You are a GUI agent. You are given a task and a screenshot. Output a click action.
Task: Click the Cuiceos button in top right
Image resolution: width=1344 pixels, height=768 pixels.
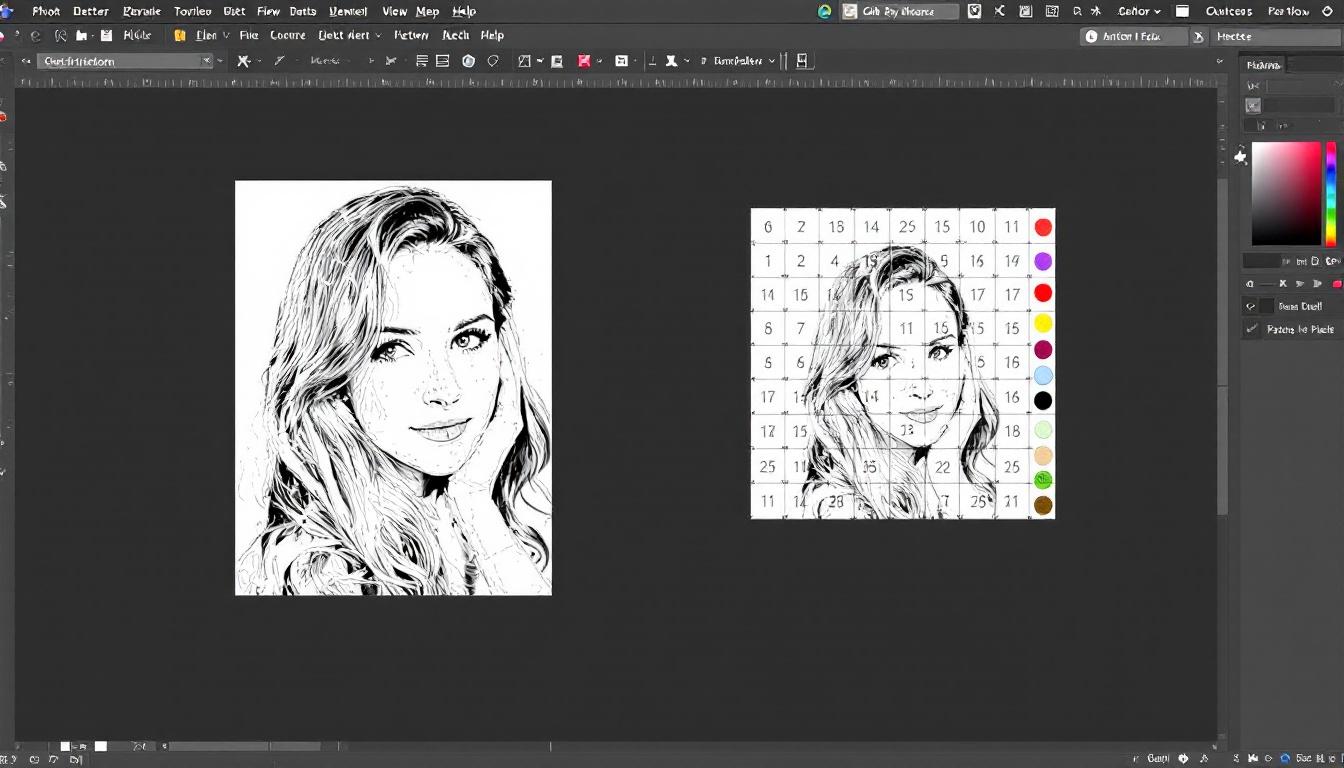pos(1229,11)
